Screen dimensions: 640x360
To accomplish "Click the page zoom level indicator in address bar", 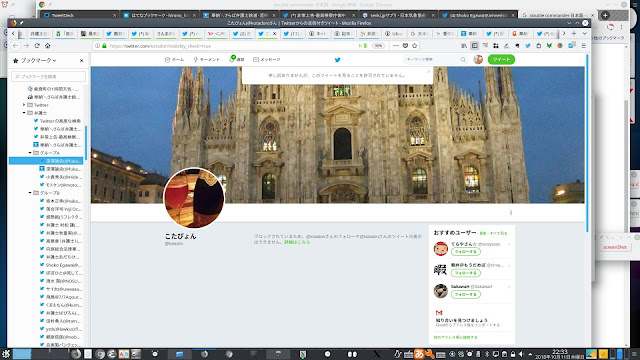I will tap(378, 46).
